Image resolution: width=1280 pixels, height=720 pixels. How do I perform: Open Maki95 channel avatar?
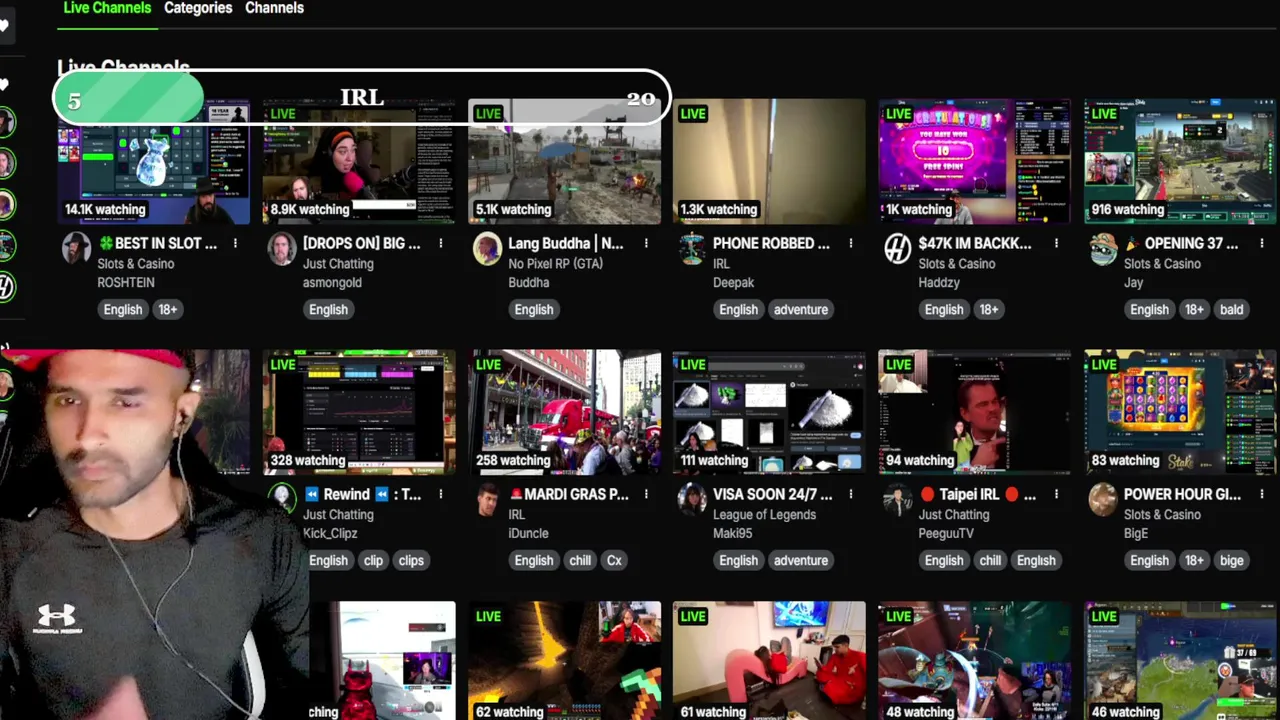pos(692,499)
